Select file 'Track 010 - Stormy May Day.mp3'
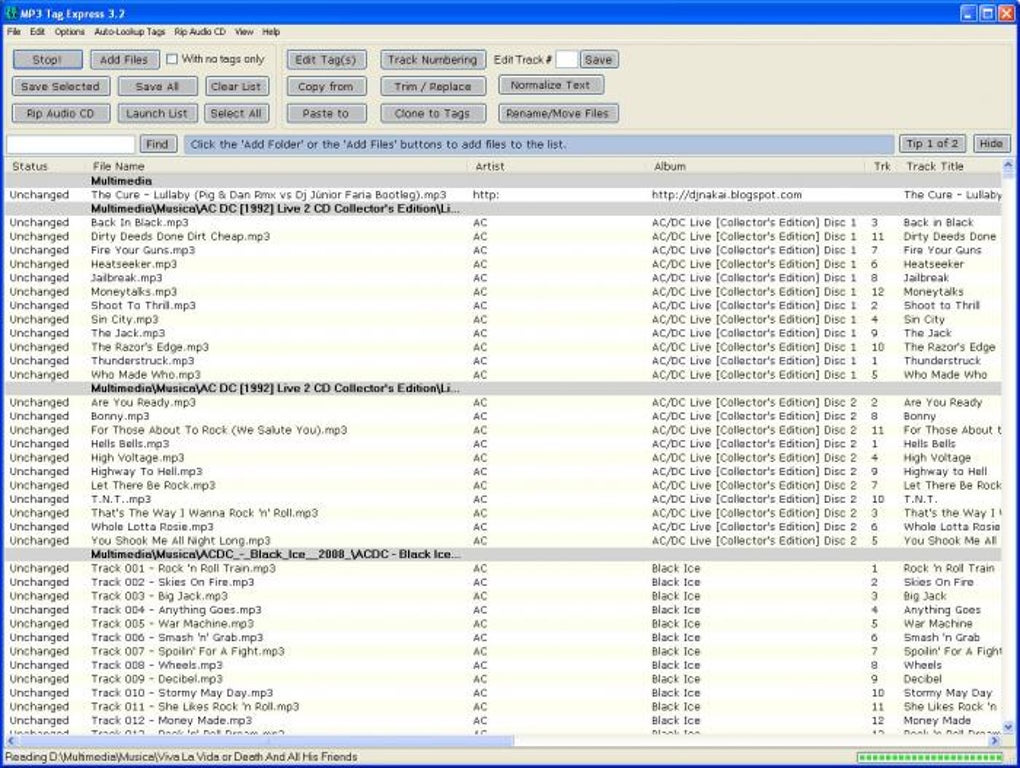1020x768 pixels. click(503, 693)
